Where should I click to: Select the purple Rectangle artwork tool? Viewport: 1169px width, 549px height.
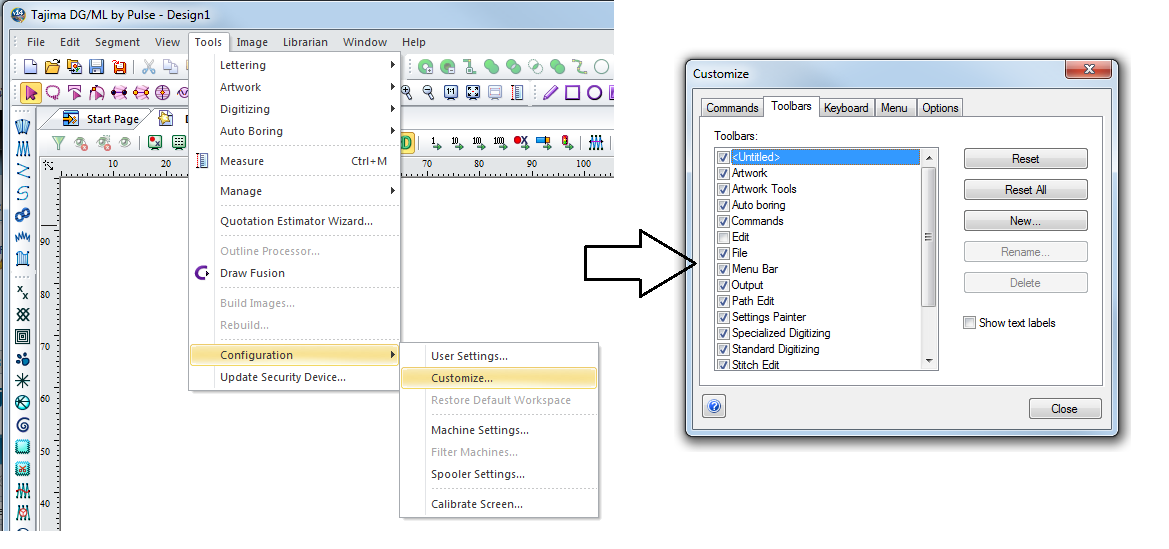click(x=573, y=92)
